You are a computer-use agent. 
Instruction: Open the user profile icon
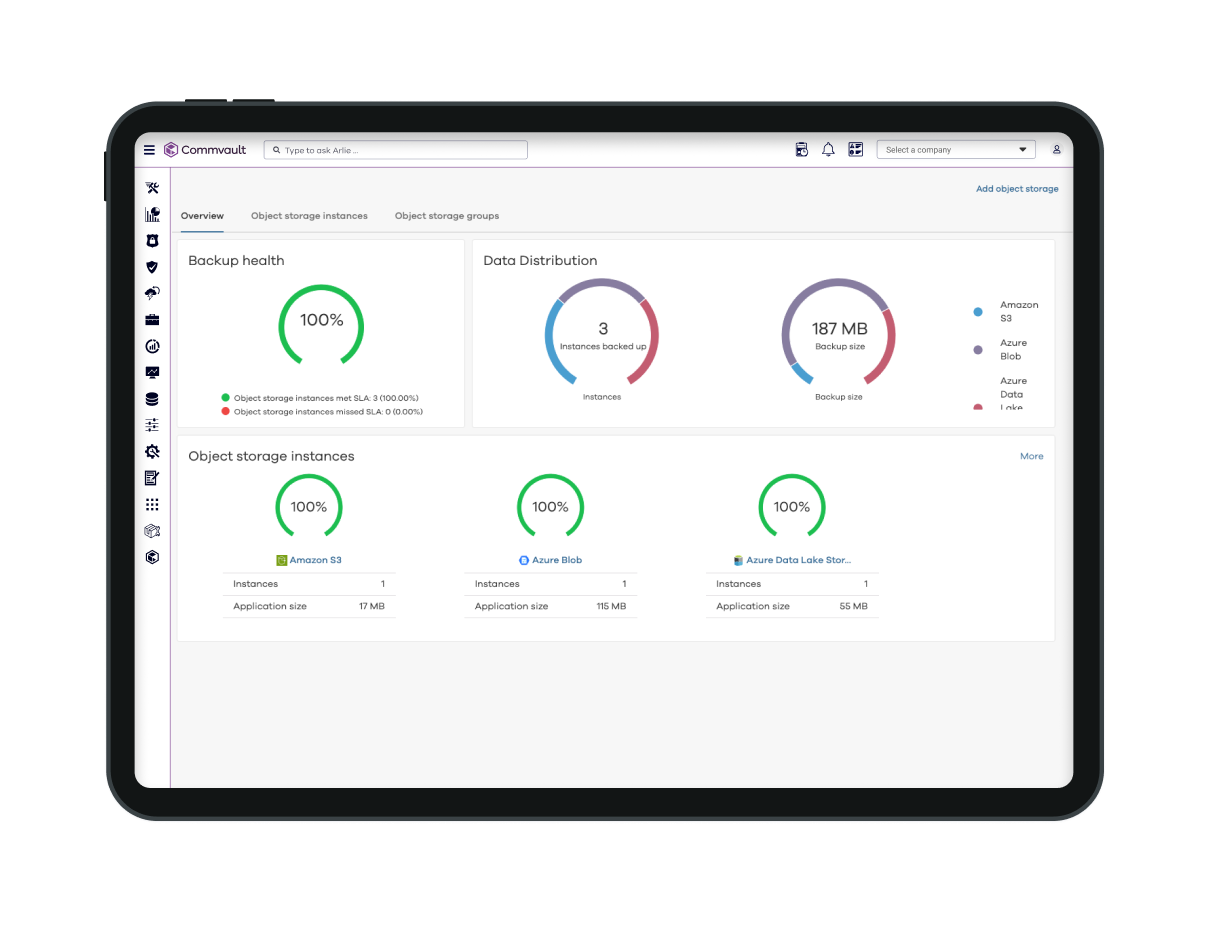click(x=1056, y=150)
